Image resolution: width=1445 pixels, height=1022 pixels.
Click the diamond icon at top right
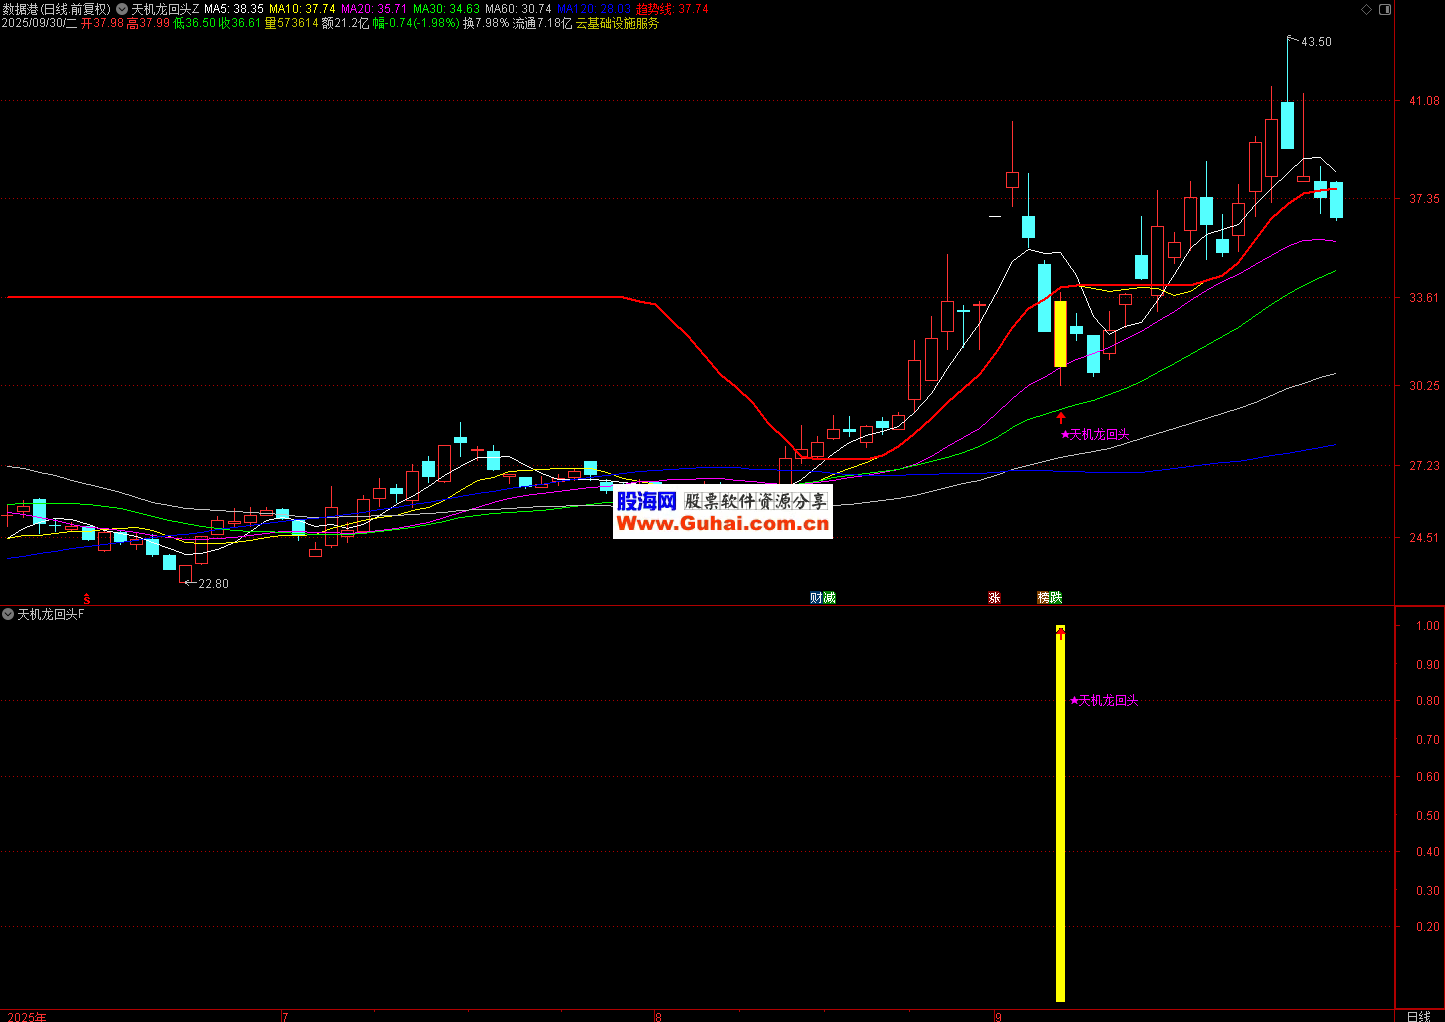pyautogui.click(x=1367, y=9)
